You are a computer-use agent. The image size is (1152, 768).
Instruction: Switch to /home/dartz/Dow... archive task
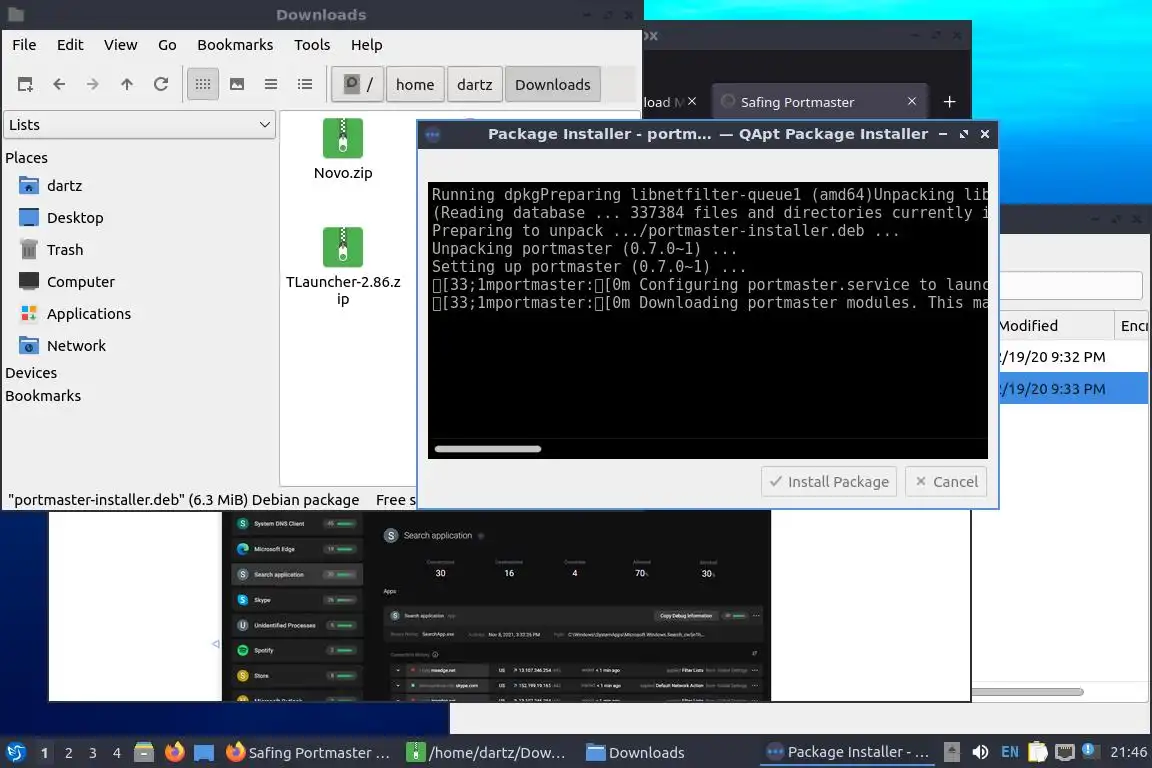[x=486, y=753]
